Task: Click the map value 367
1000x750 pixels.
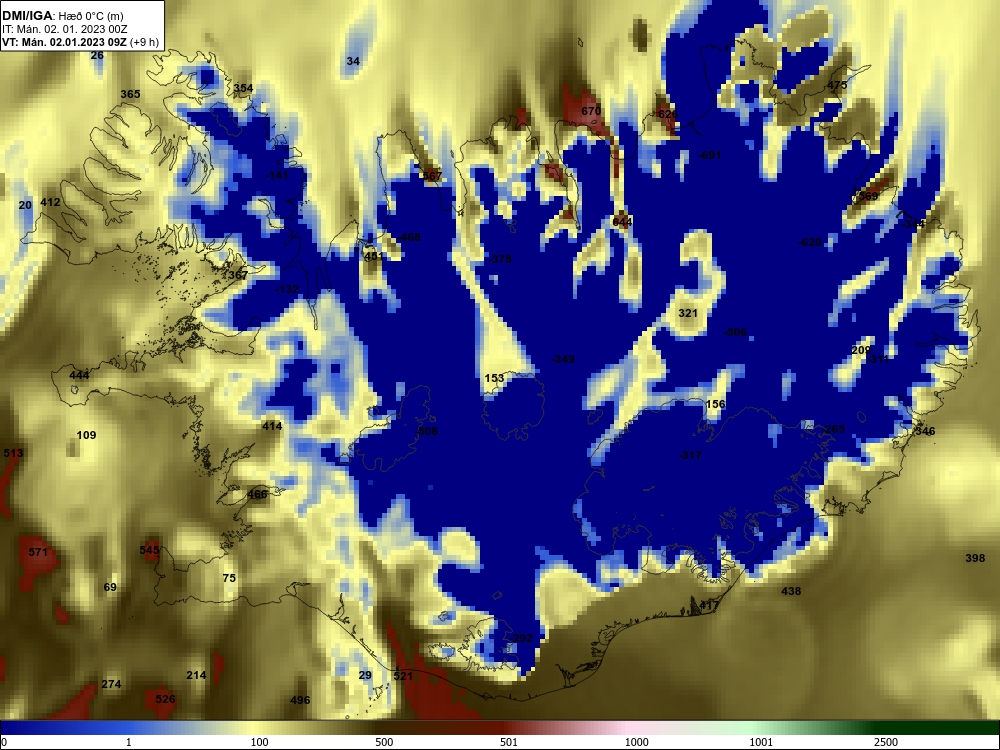Action: [237, 275]
